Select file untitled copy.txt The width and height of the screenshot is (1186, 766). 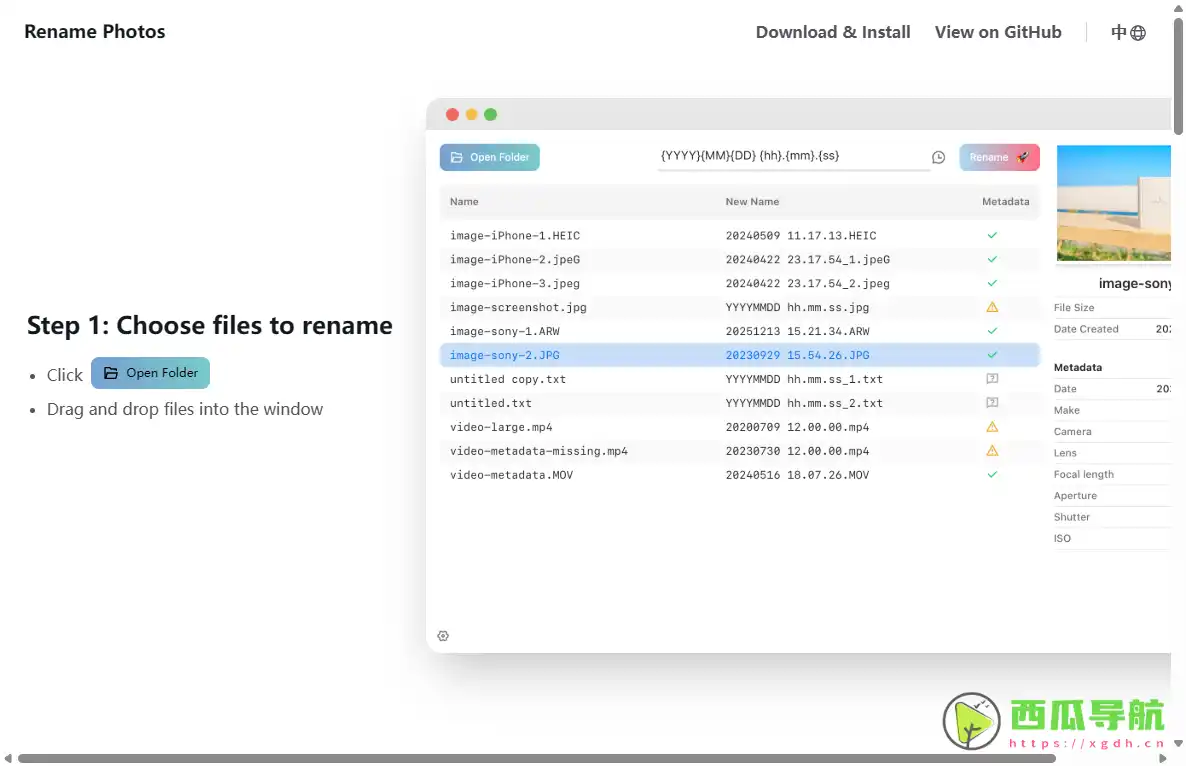[x=508, y=379]
